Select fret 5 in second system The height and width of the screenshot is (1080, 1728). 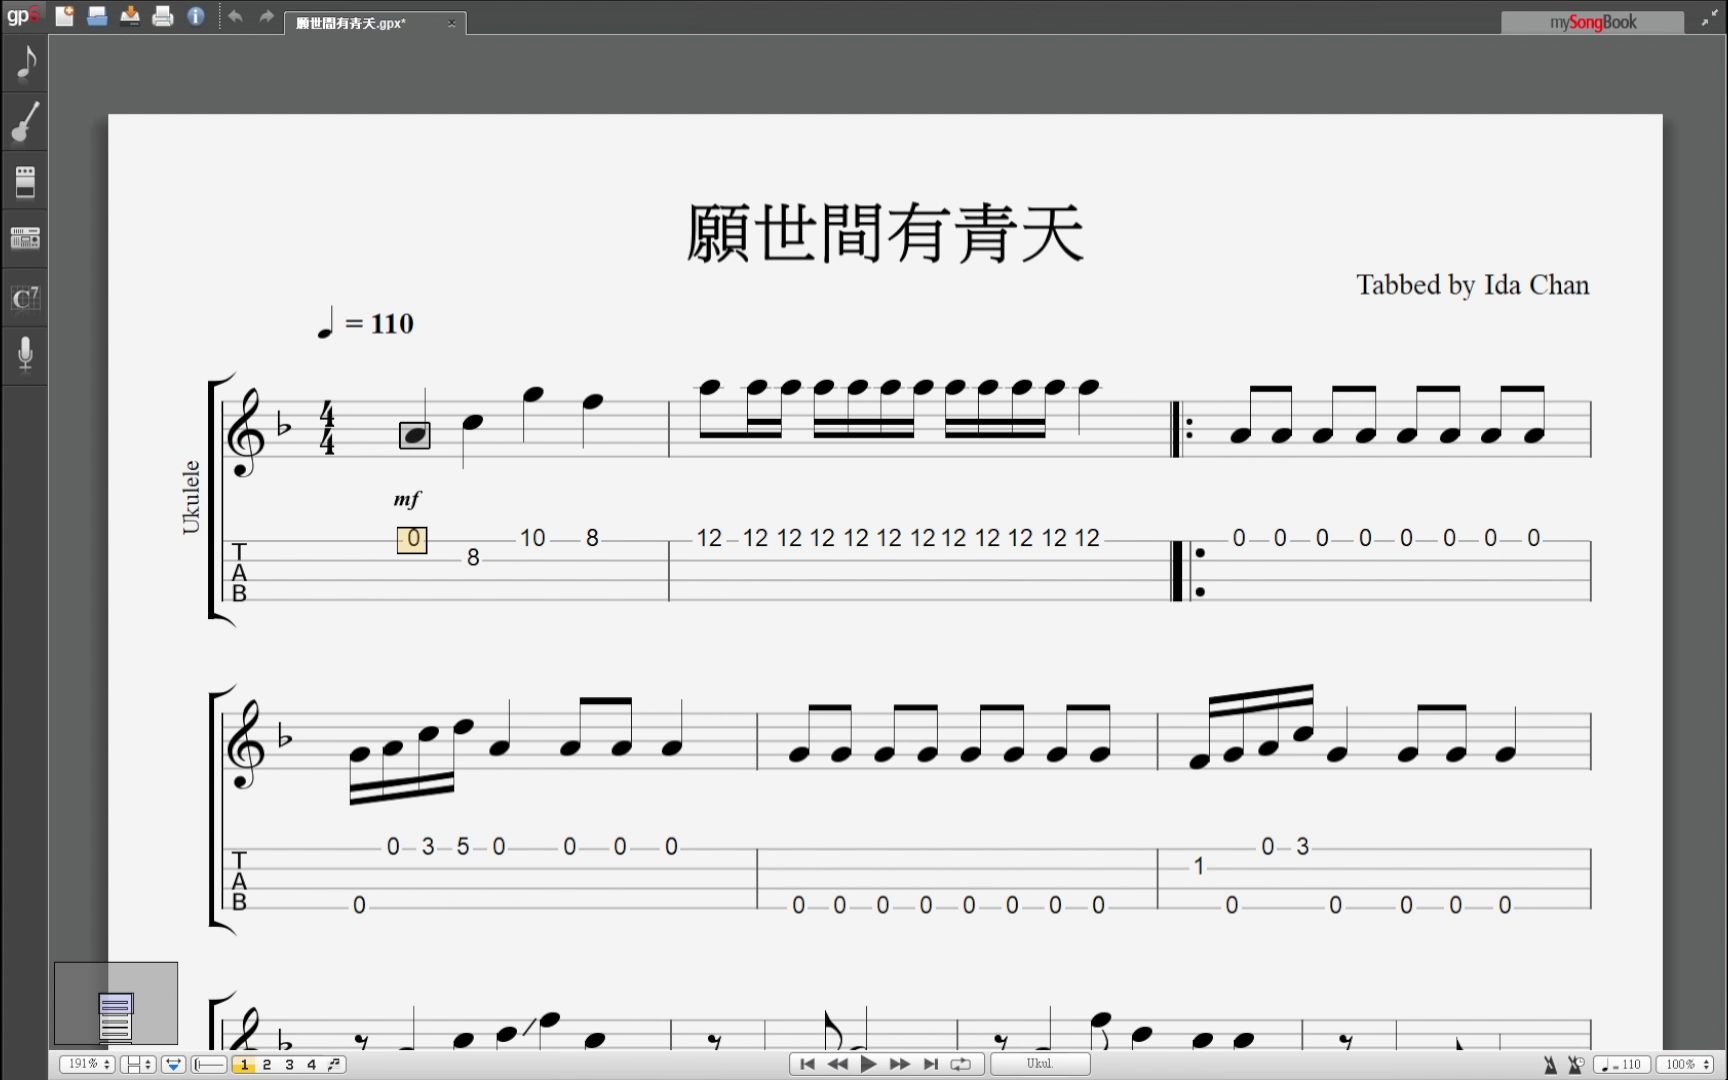coord(462,847)
